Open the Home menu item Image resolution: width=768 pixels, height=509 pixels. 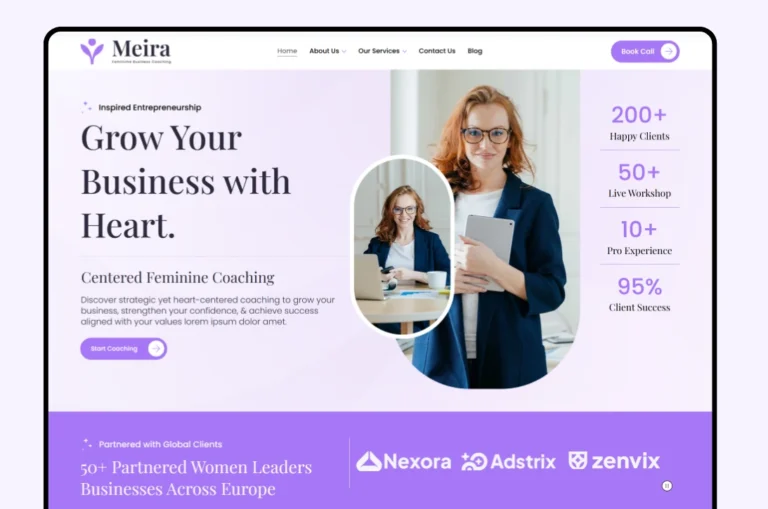click(x=287, y=51)
